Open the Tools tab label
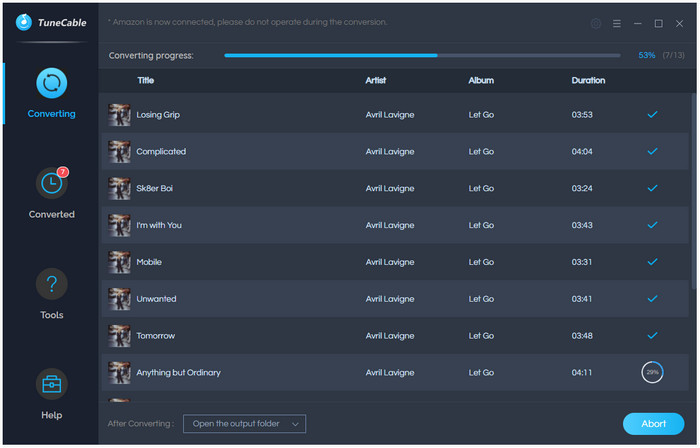Image resolution: width=700 pixels, height=448 pixels. coord(51,315)
